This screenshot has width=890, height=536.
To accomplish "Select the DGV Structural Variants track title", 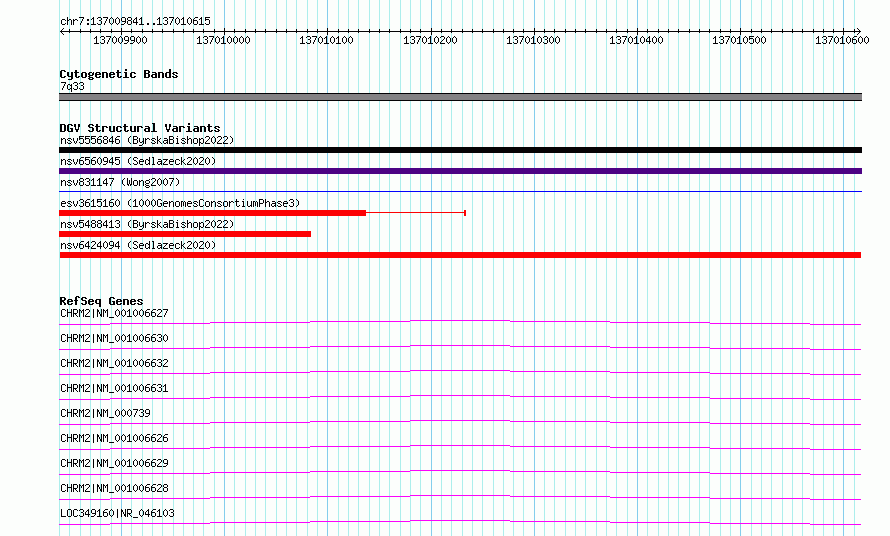I will (140, 128).
